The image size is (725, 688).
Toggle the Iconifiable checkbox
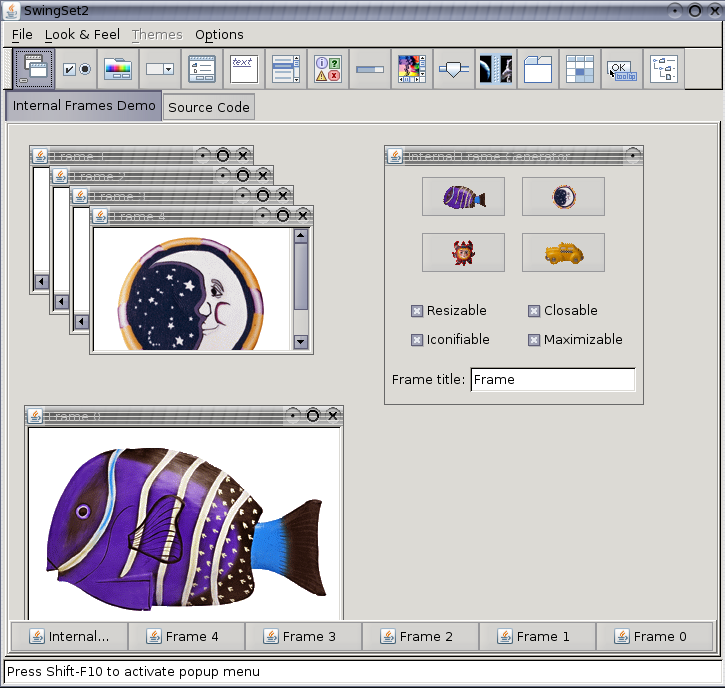click(418, 340)
